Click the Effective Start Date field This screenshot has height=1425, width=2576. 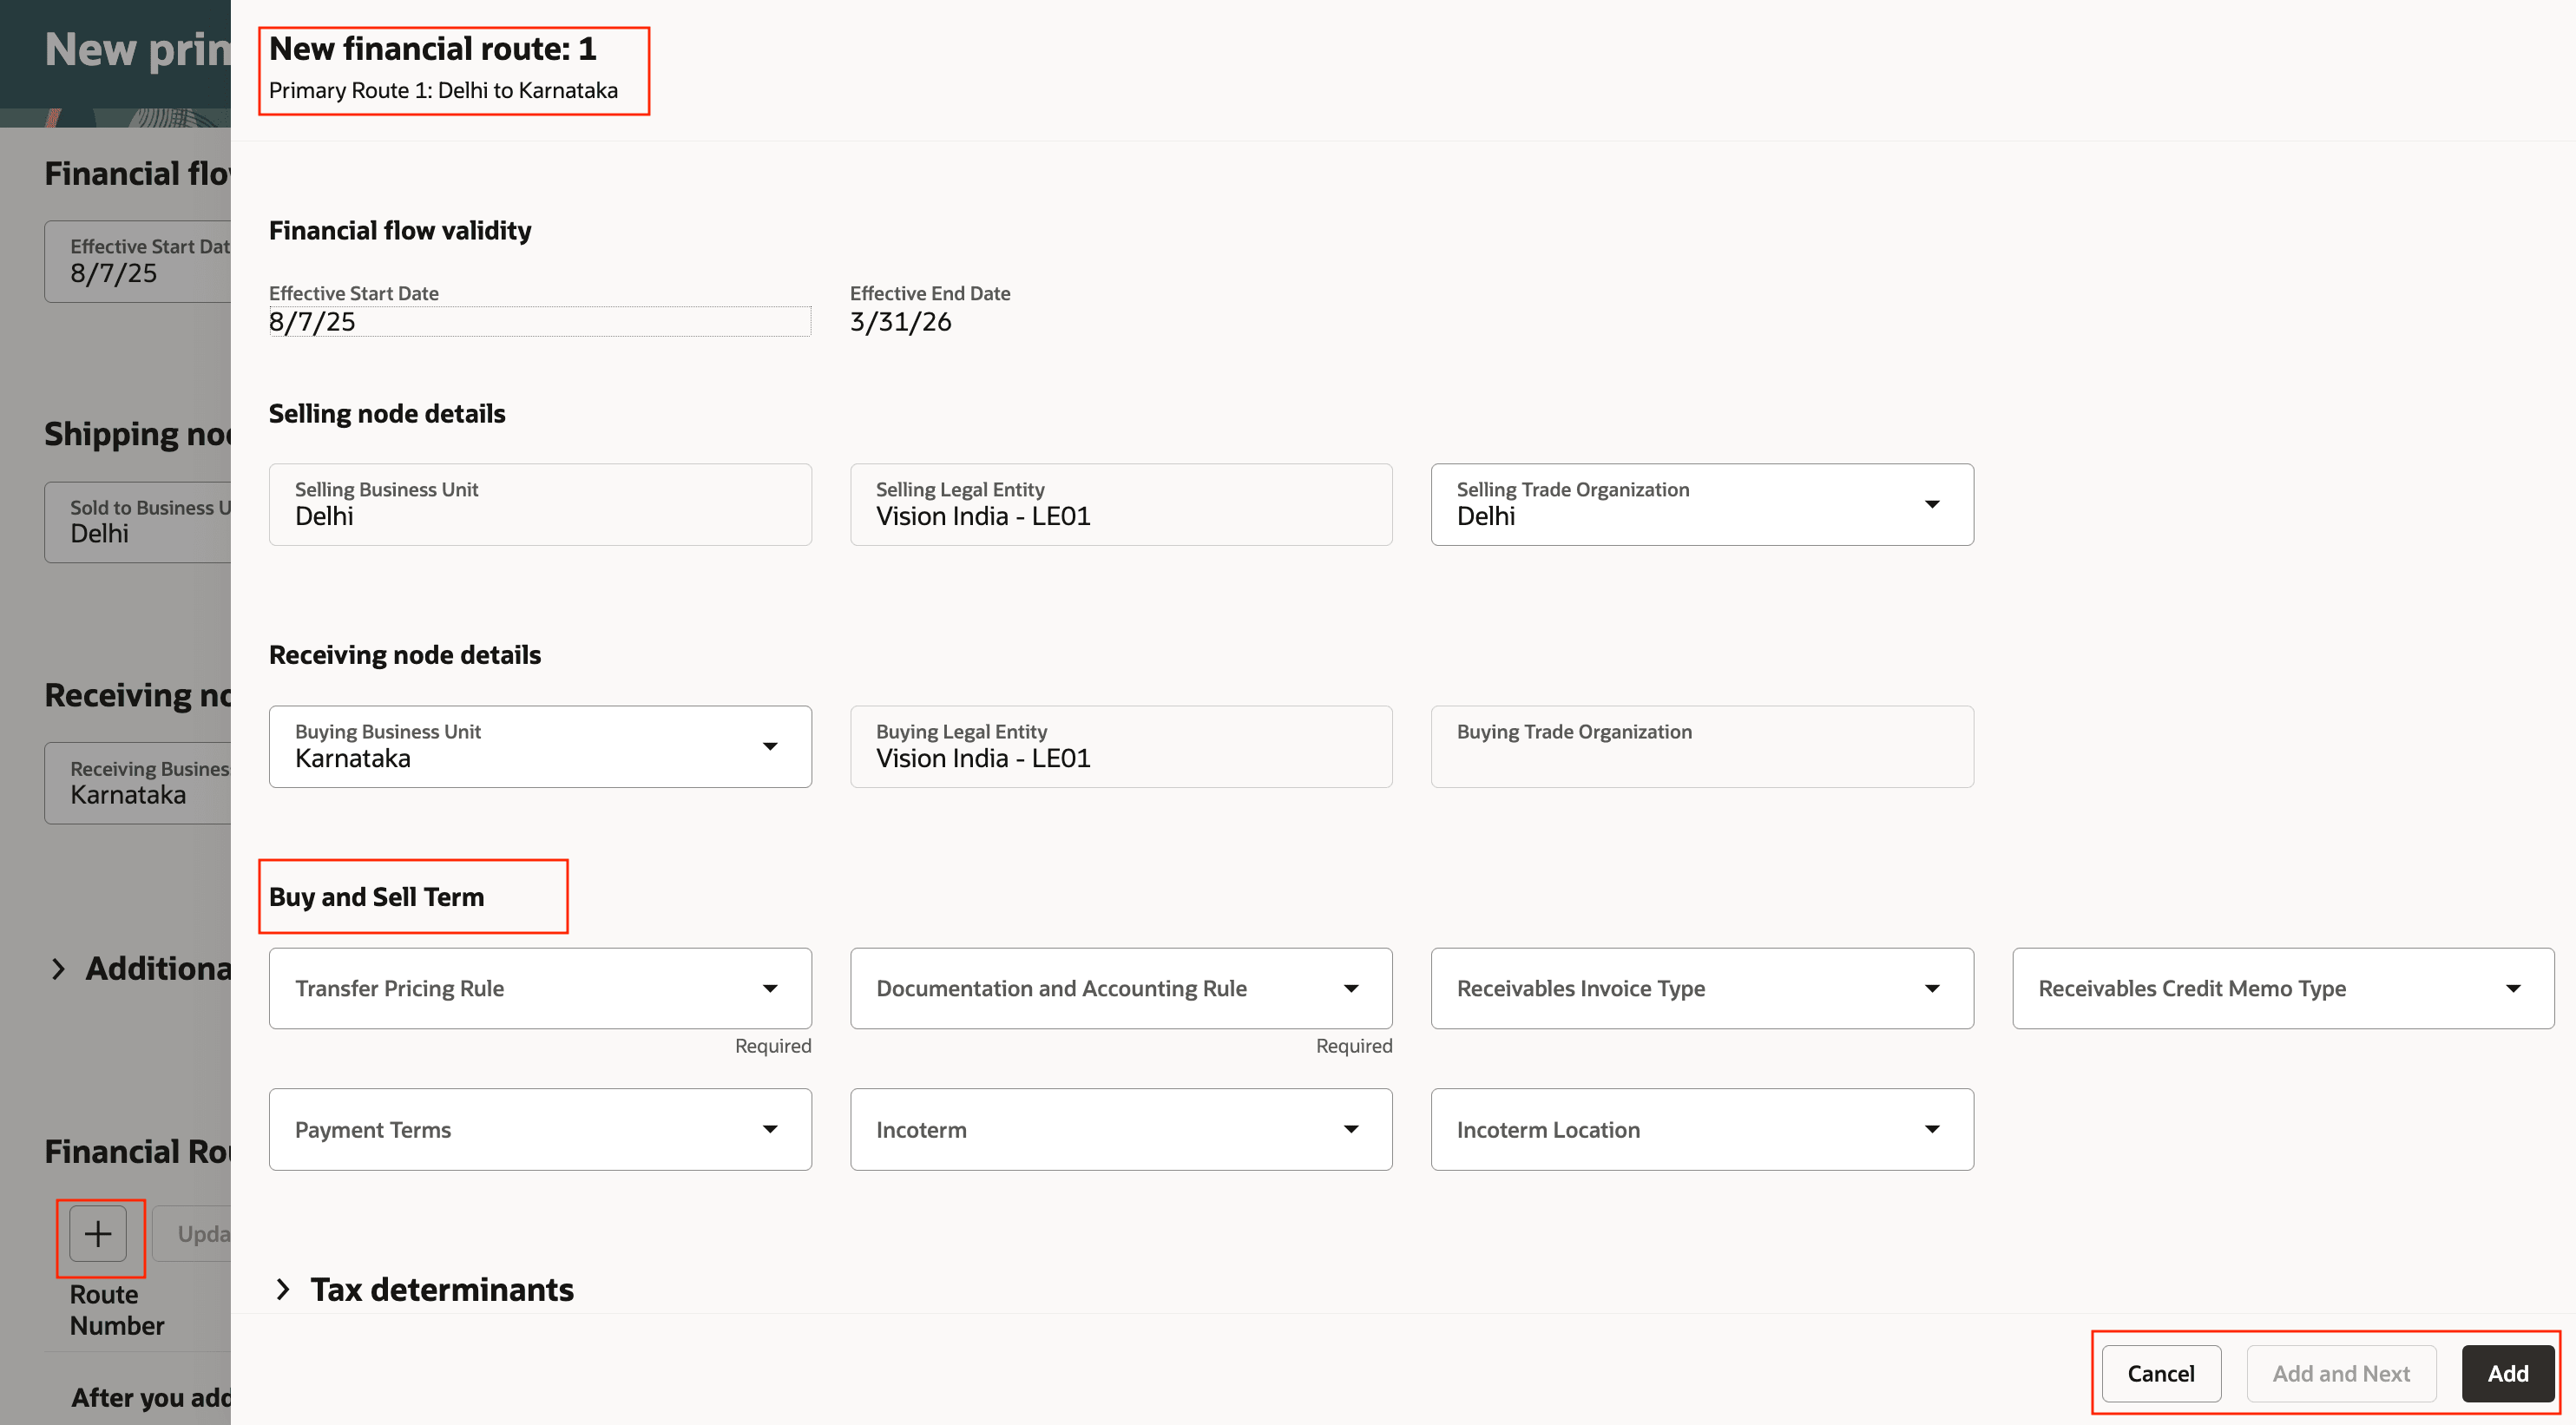(539, 322)
